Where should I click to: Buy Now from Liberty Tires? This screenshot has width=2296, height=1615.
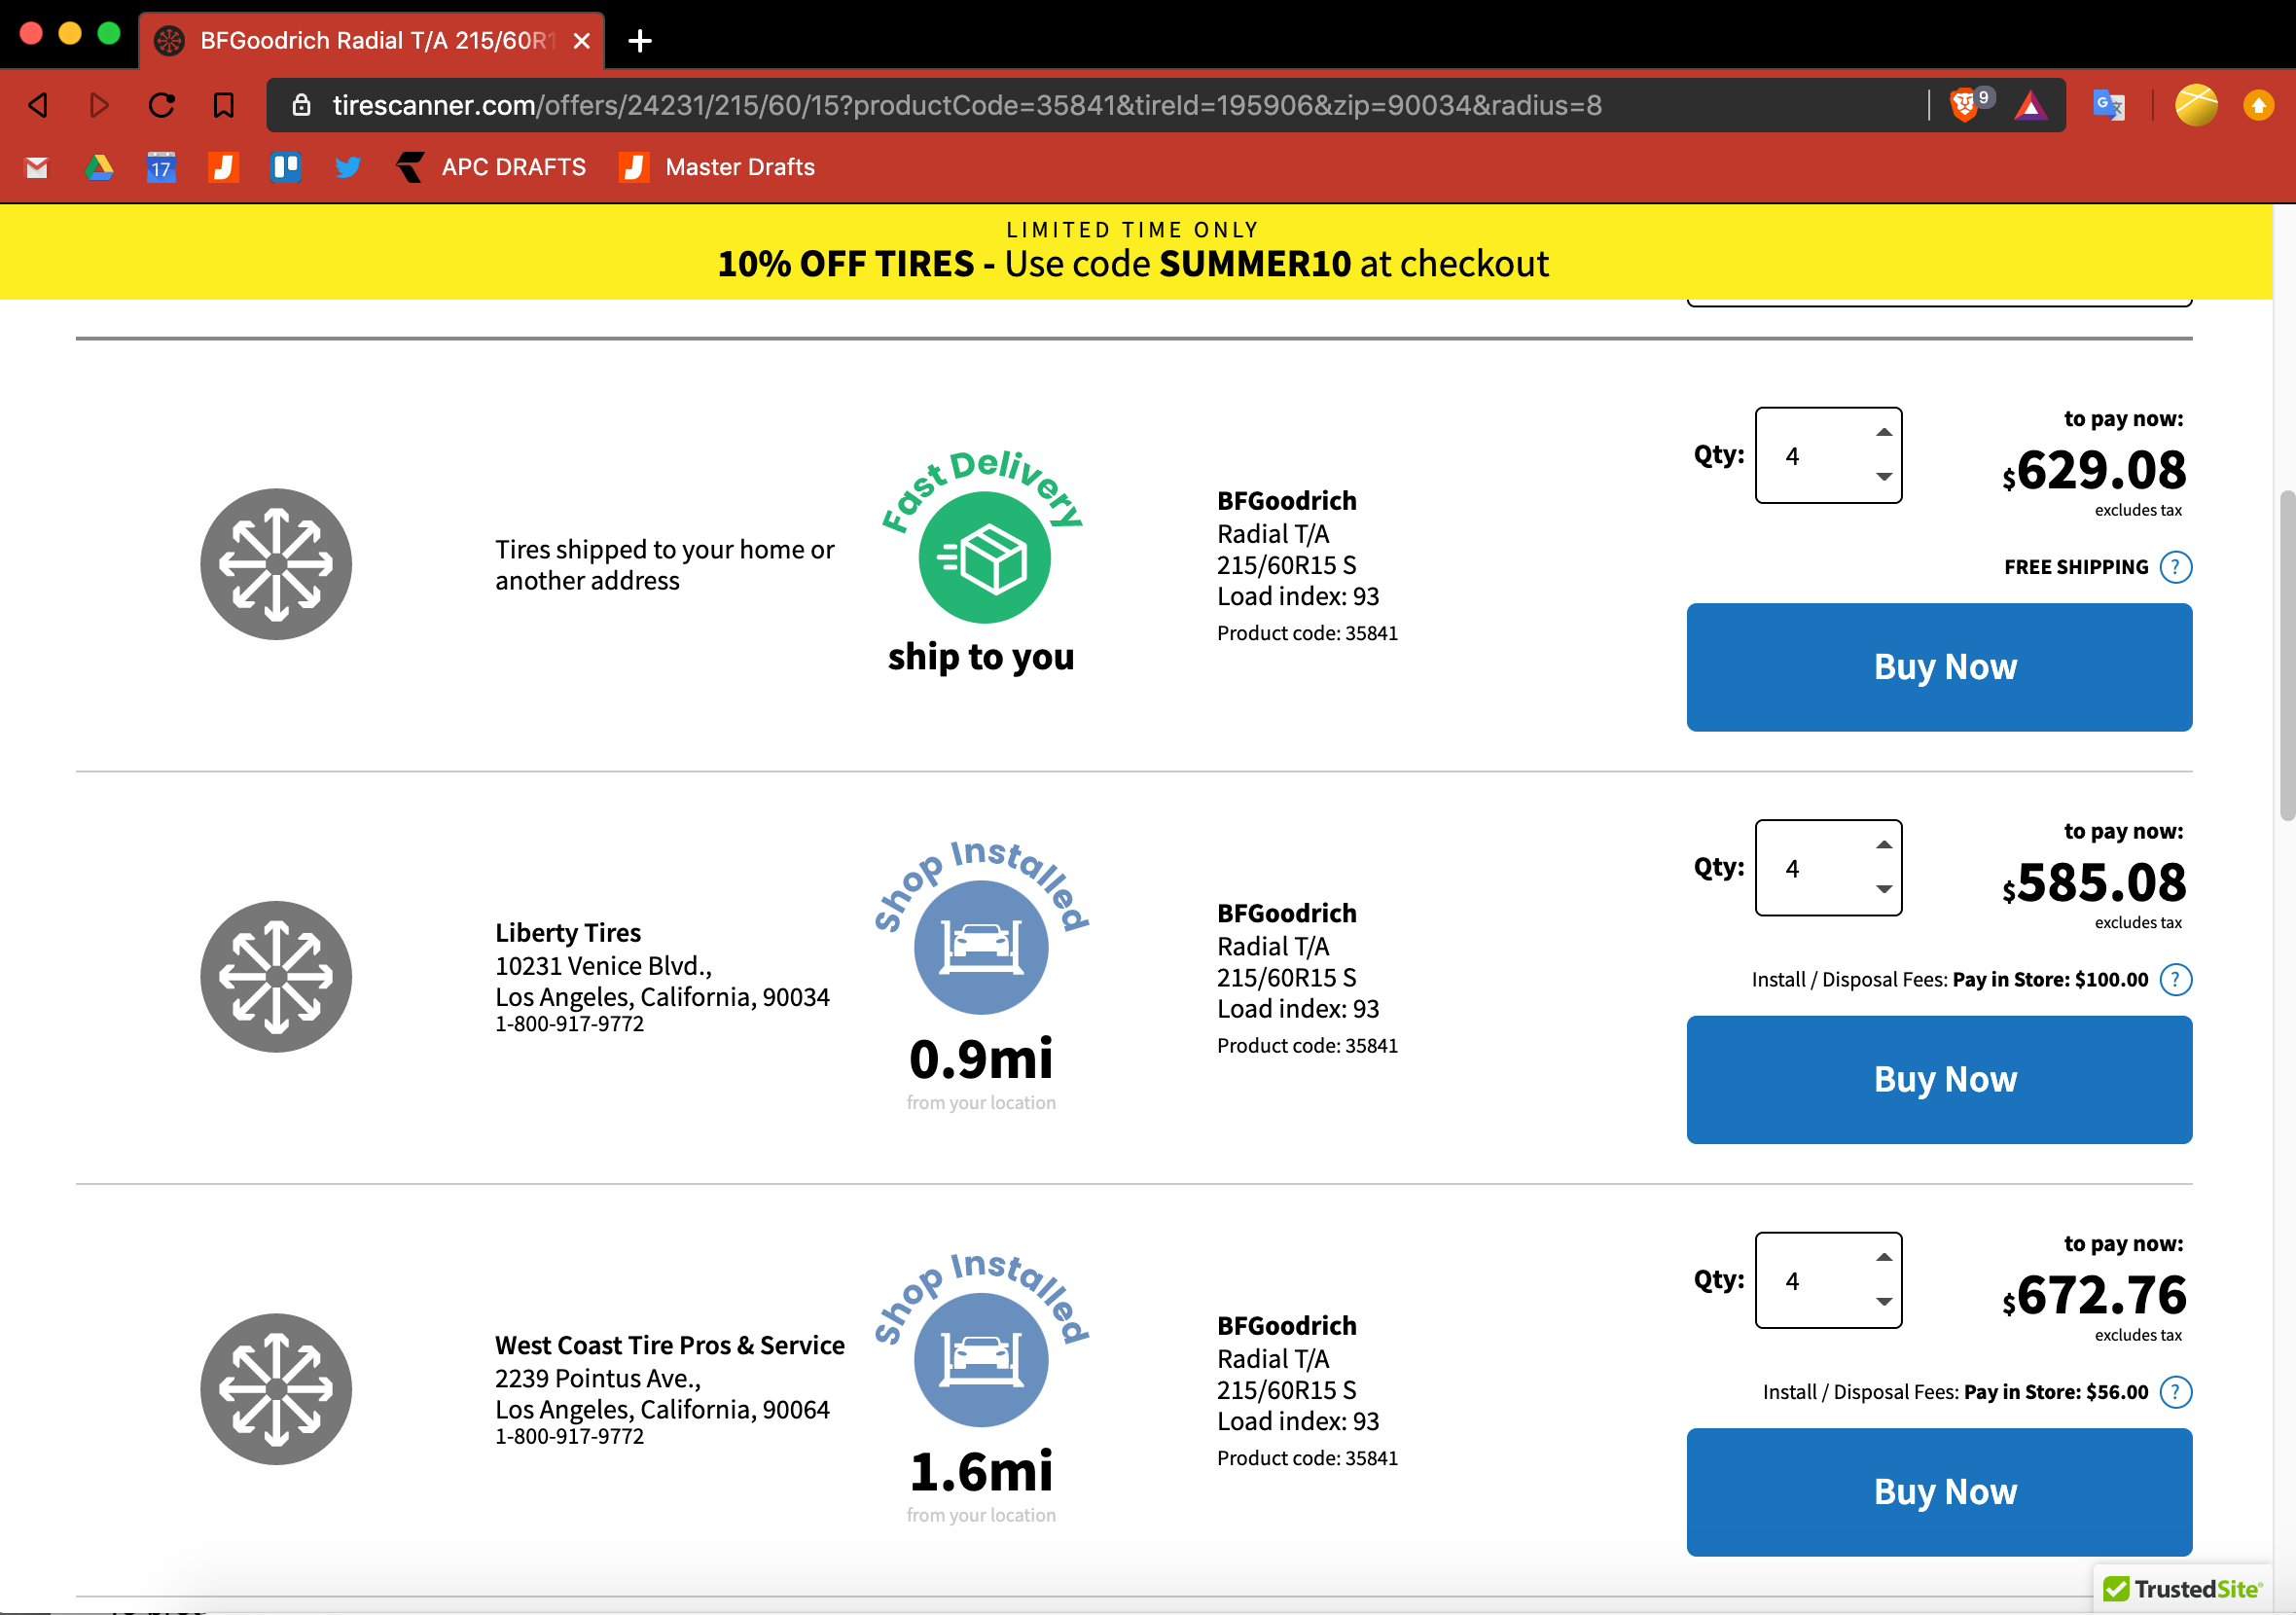(1938, 1079)
